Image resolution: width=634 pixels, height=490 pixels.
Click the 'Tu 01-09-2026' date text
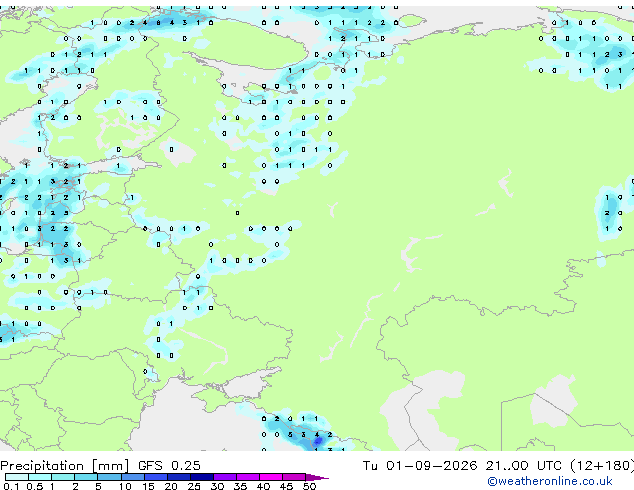[x=420, y=466]
